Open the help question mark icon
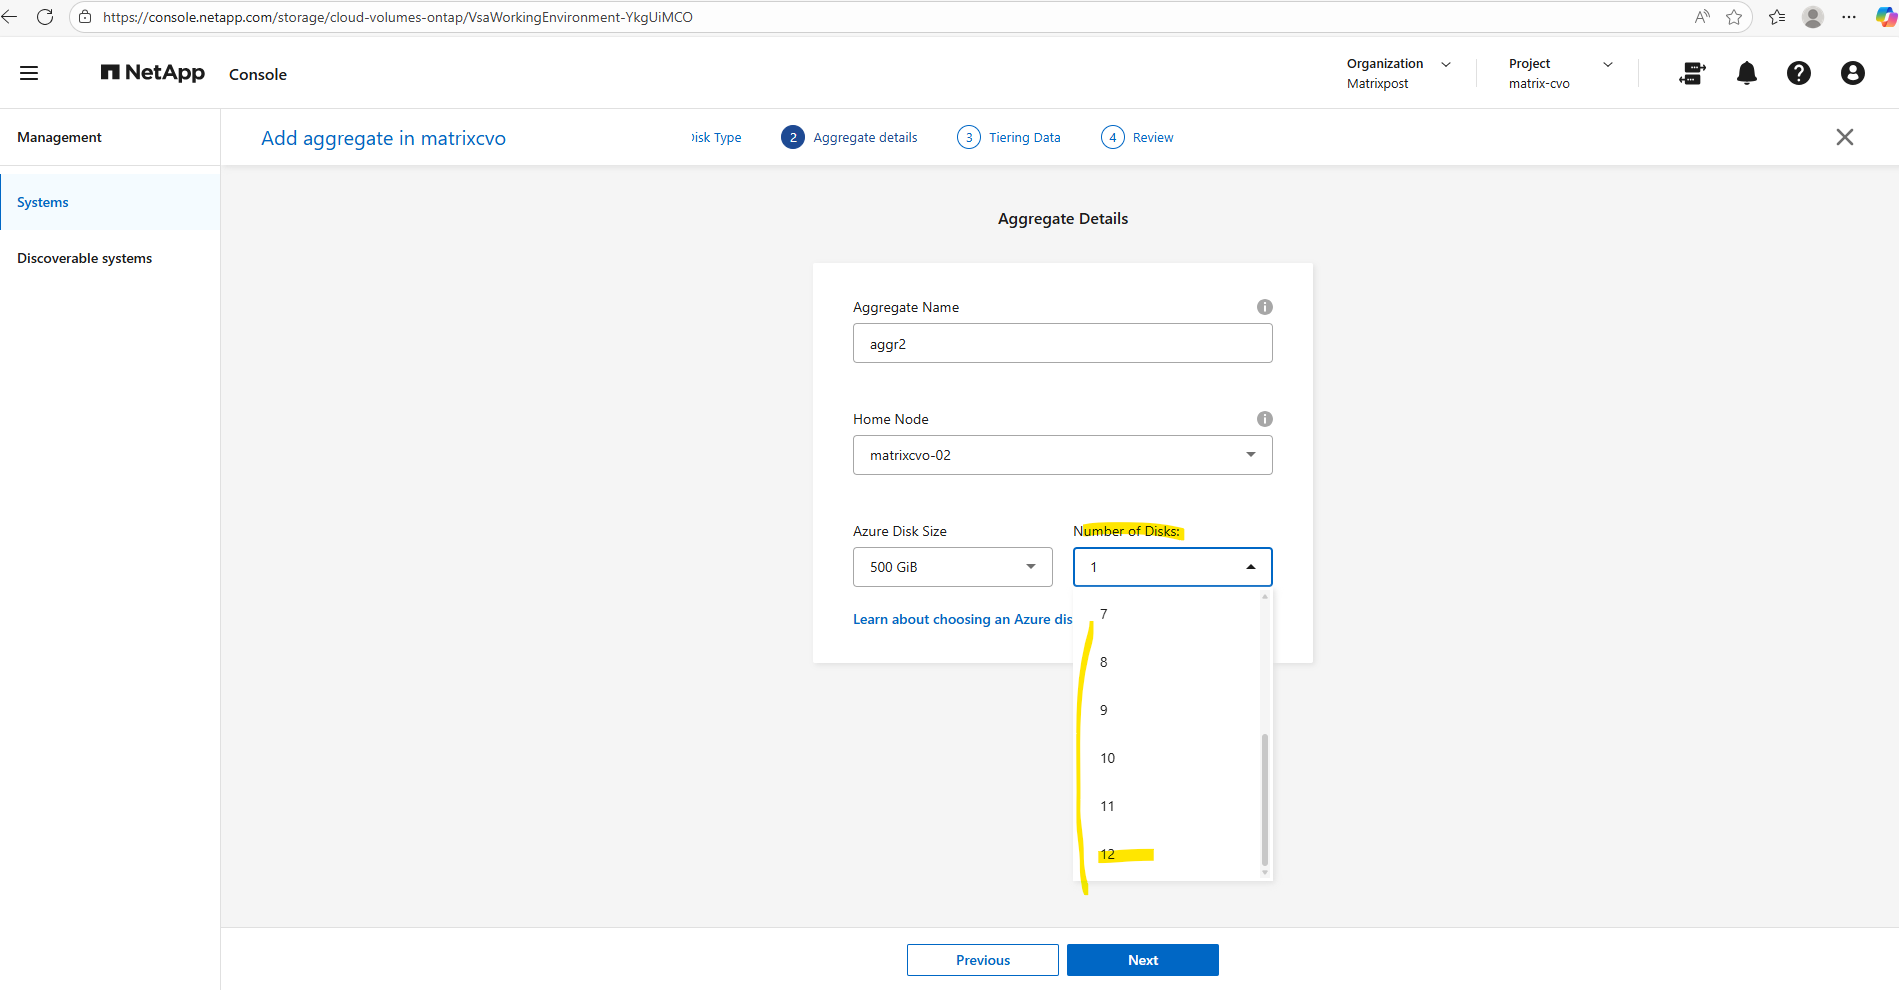The height and width of the screenshot is (990, 1899). (1798, 73)
